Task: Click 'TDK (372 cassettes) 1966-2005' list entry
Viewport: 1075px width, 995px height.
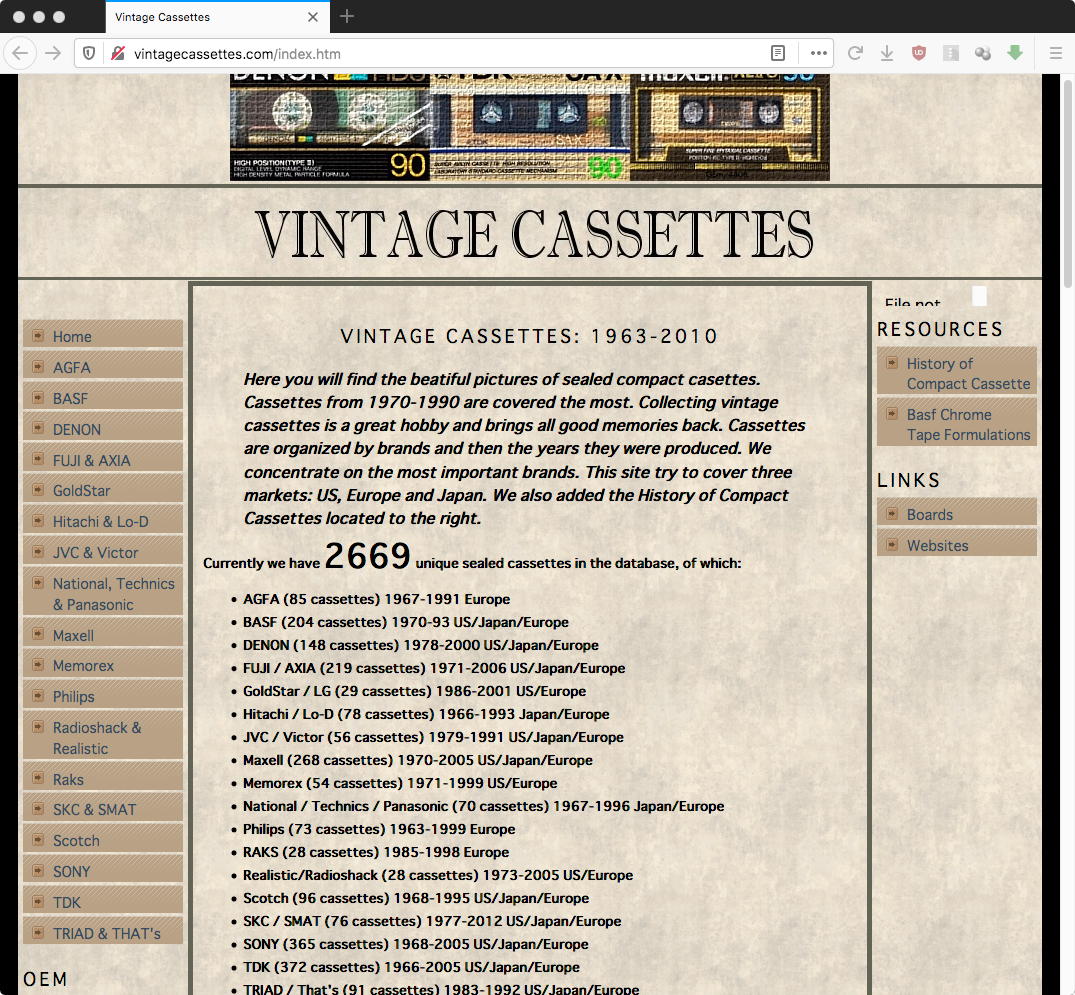Action: coord(411,967)
